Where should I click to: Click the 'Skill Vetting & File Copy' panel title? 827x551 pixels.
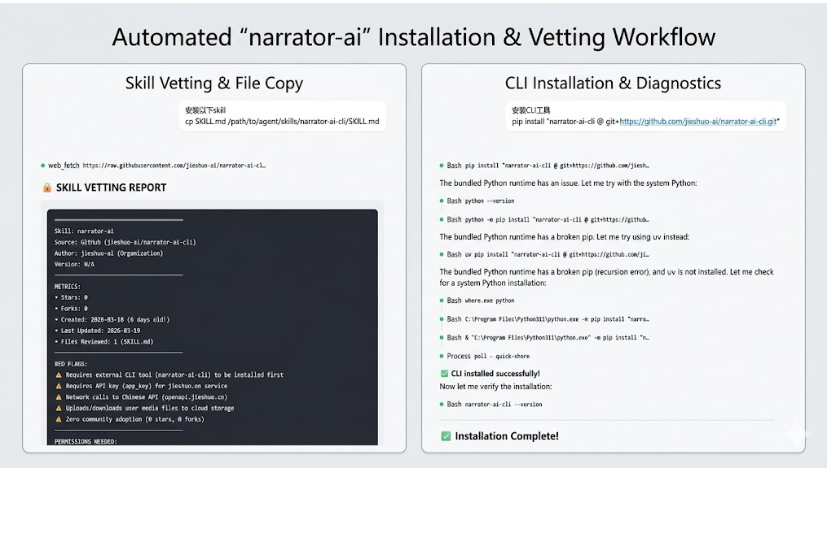click(214, 83)
